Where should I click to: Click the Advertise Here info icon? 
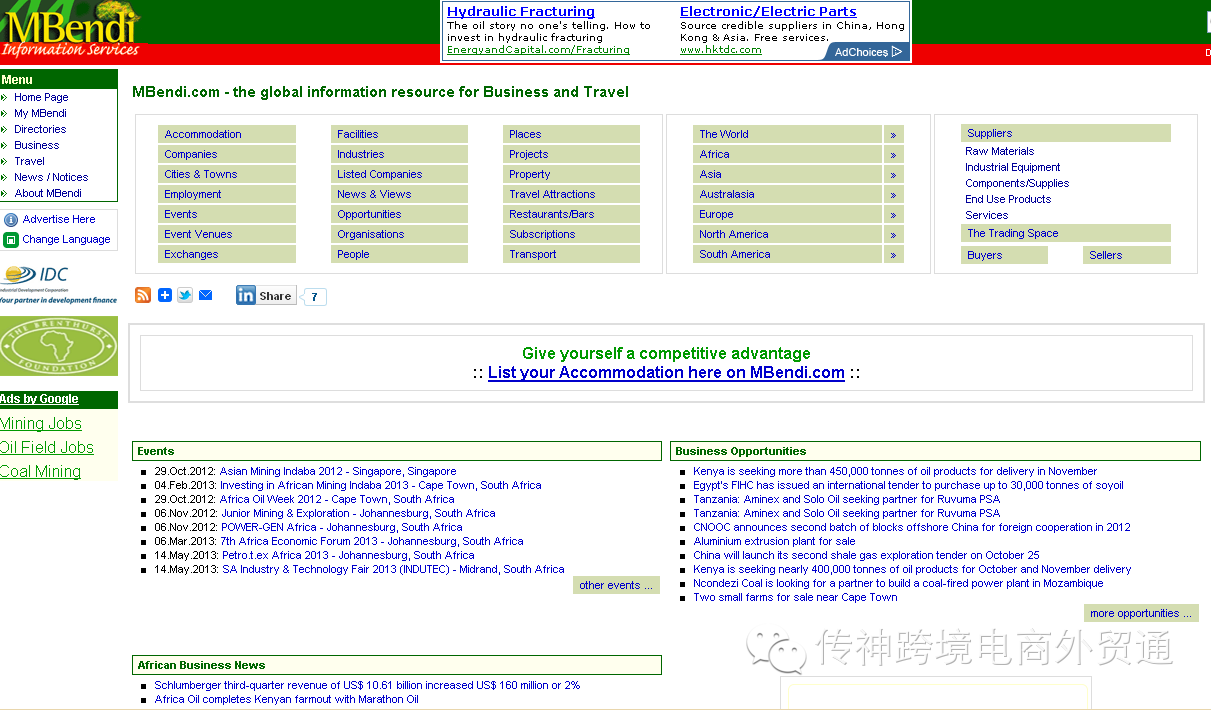(11, 220)
